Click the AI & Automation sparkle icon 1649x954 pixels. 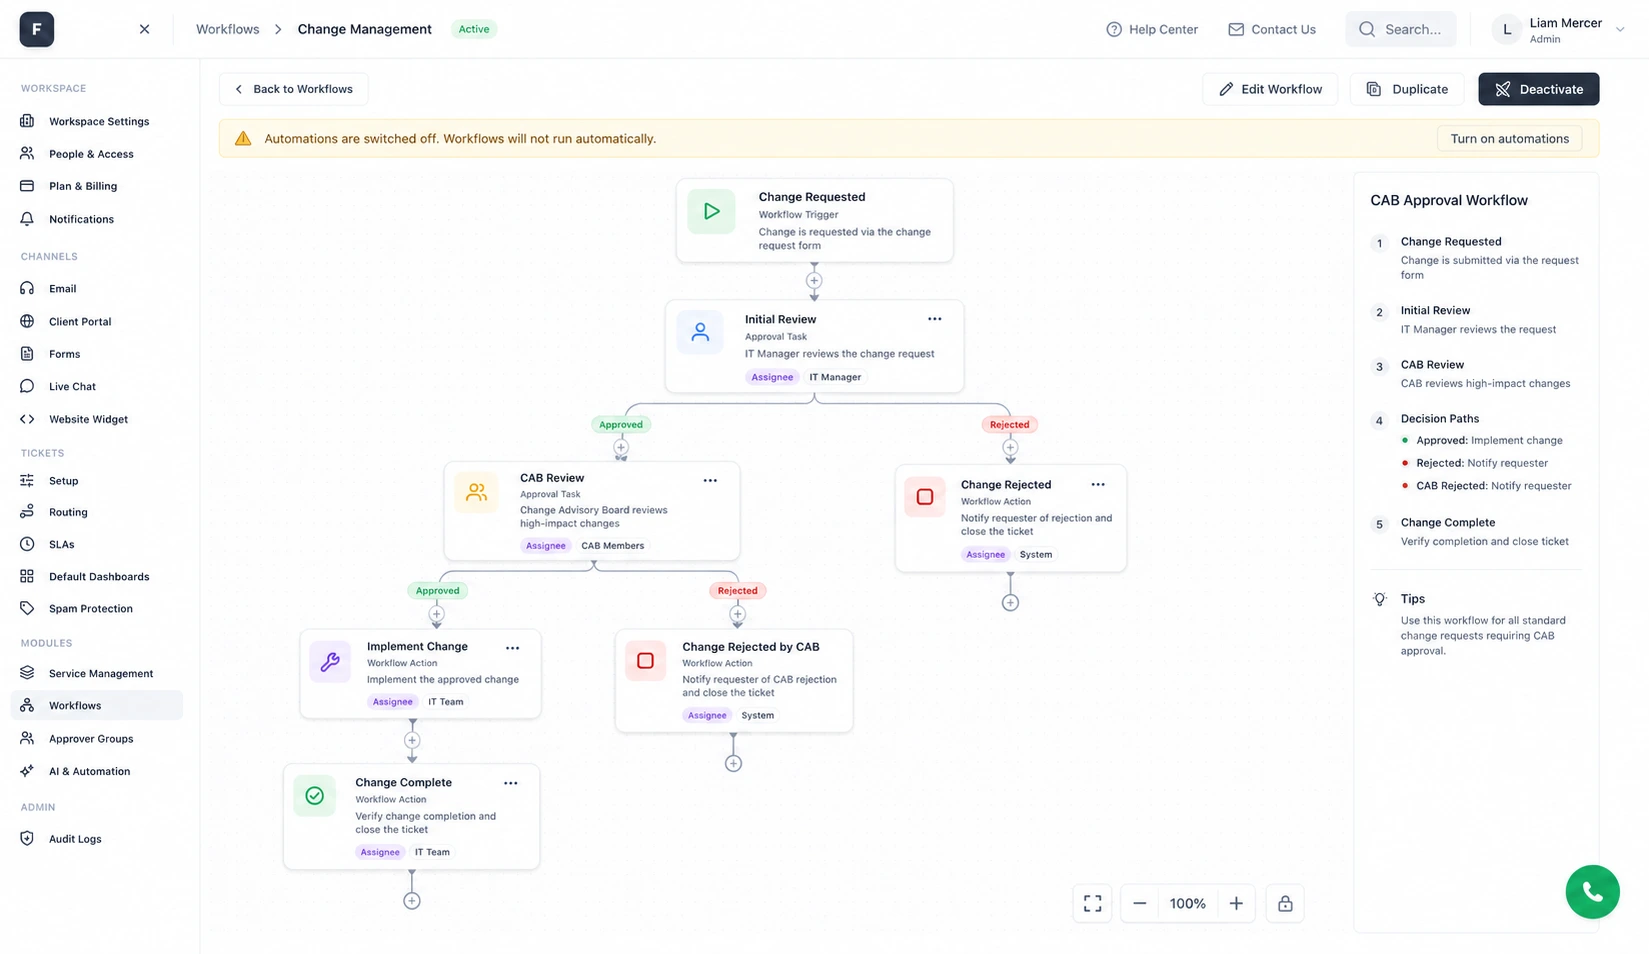tap(27, 771)
